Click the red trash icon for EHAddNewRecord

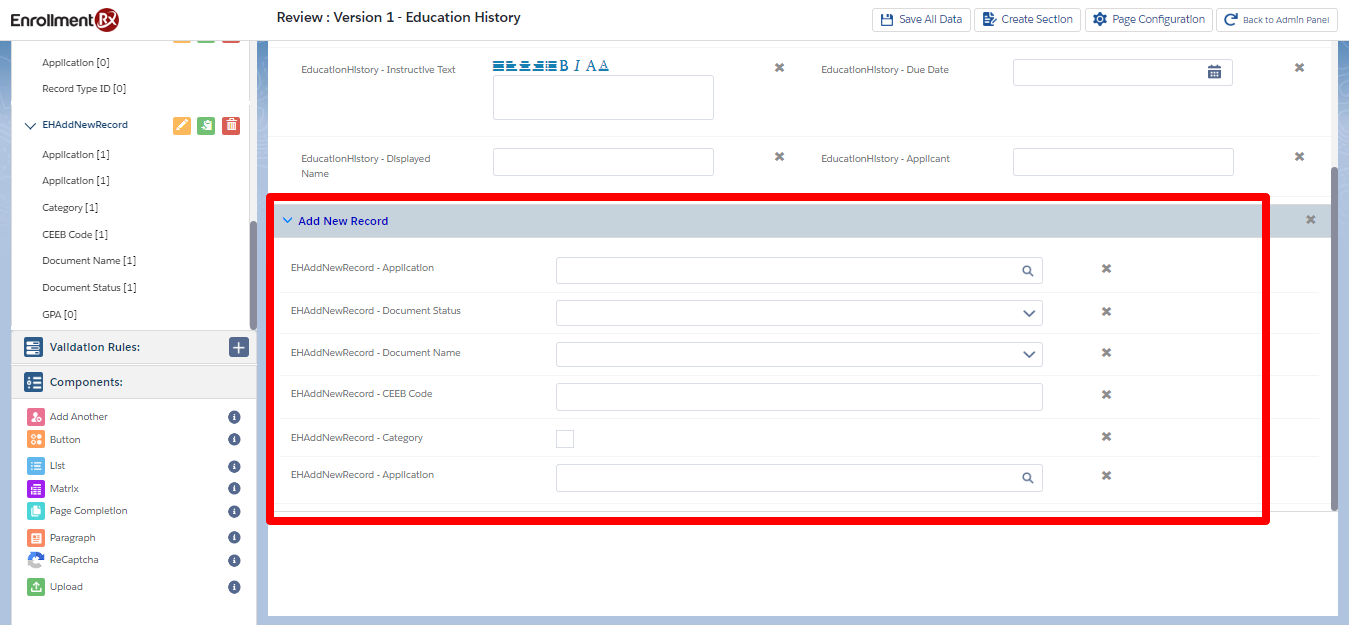click(231, 125)
